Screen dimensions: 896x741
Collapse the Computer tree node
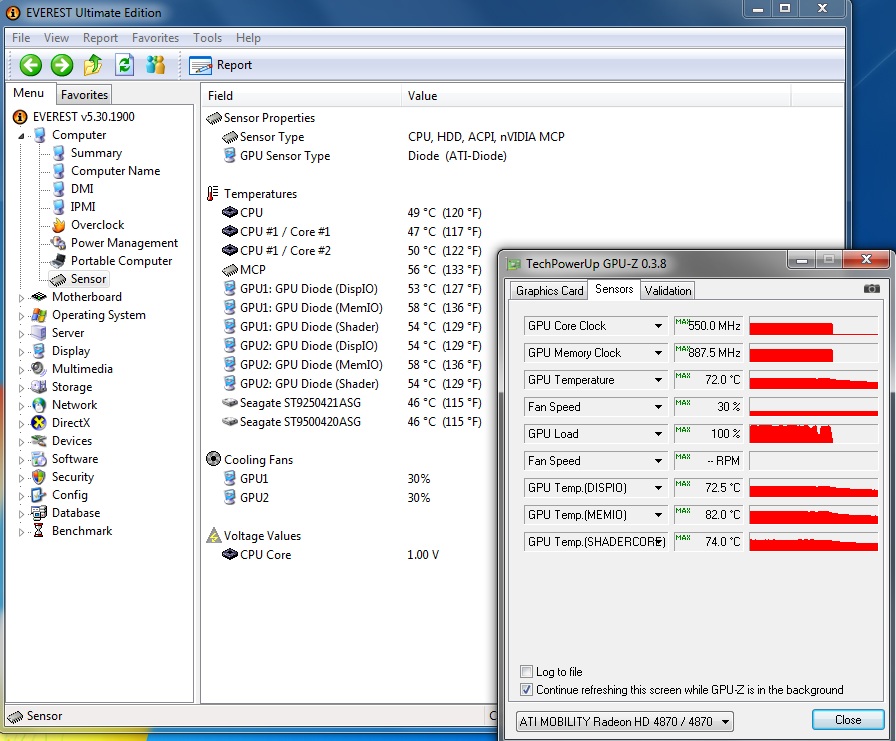(x=21, y=136)
